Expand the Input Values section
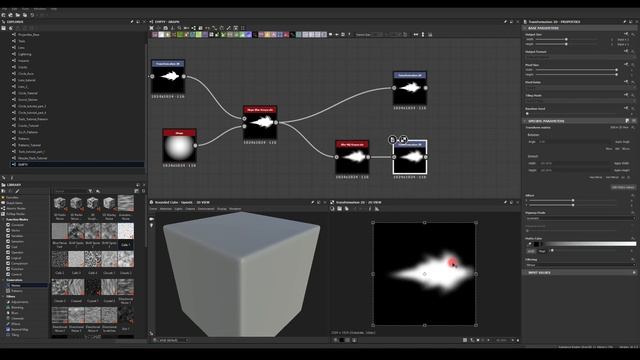The image size is (640, 360). 634,272
